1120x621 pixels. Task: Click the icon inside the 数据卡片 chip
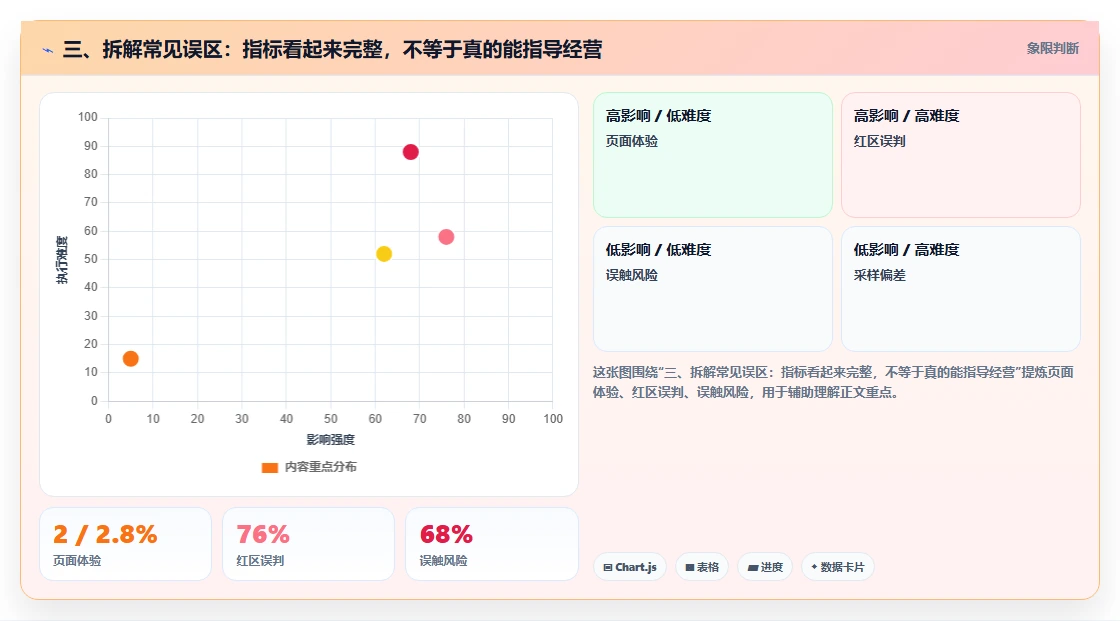tap(814, 567)
